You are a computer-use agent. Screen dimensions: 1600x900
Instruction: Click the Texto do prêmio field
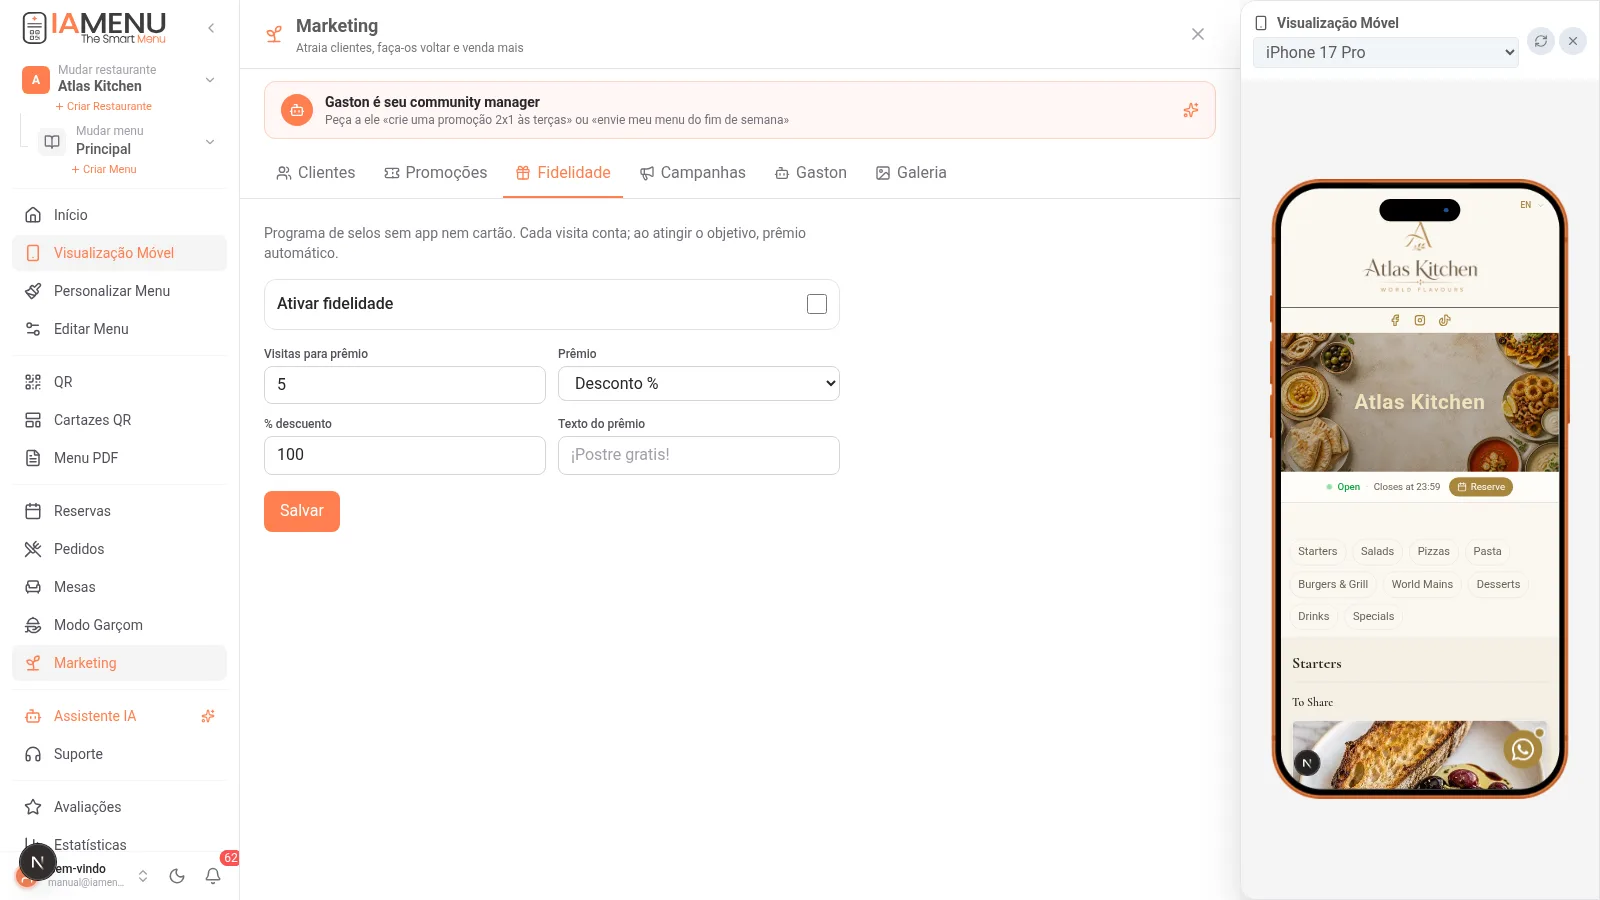pos(699,455)
